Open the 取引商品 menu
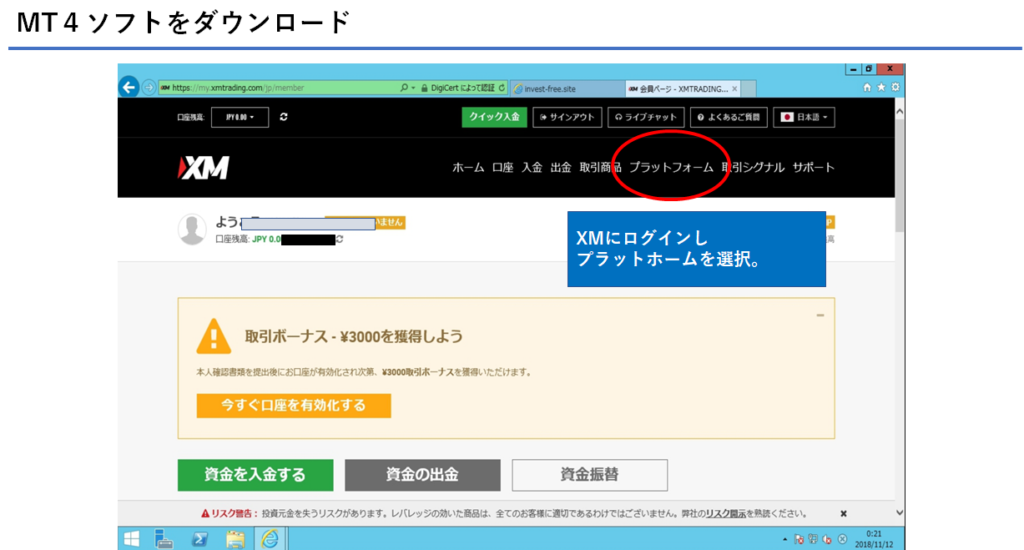 tap(600, 168)
